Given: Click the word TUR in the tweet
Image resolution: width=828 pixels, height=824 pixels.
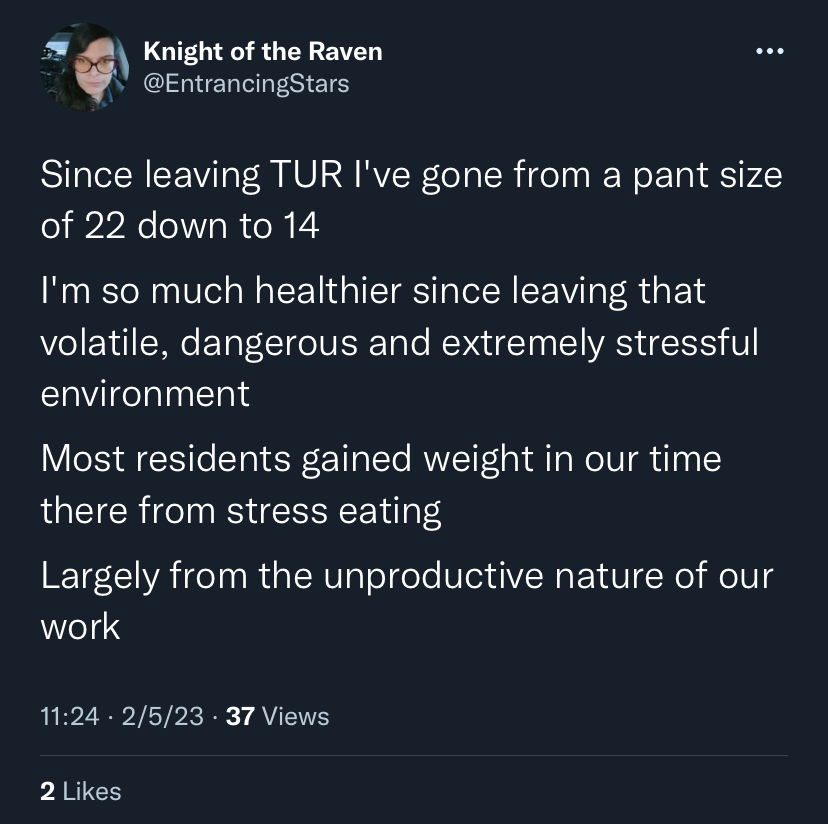Looking at the screenshot, I should point(306,174).
